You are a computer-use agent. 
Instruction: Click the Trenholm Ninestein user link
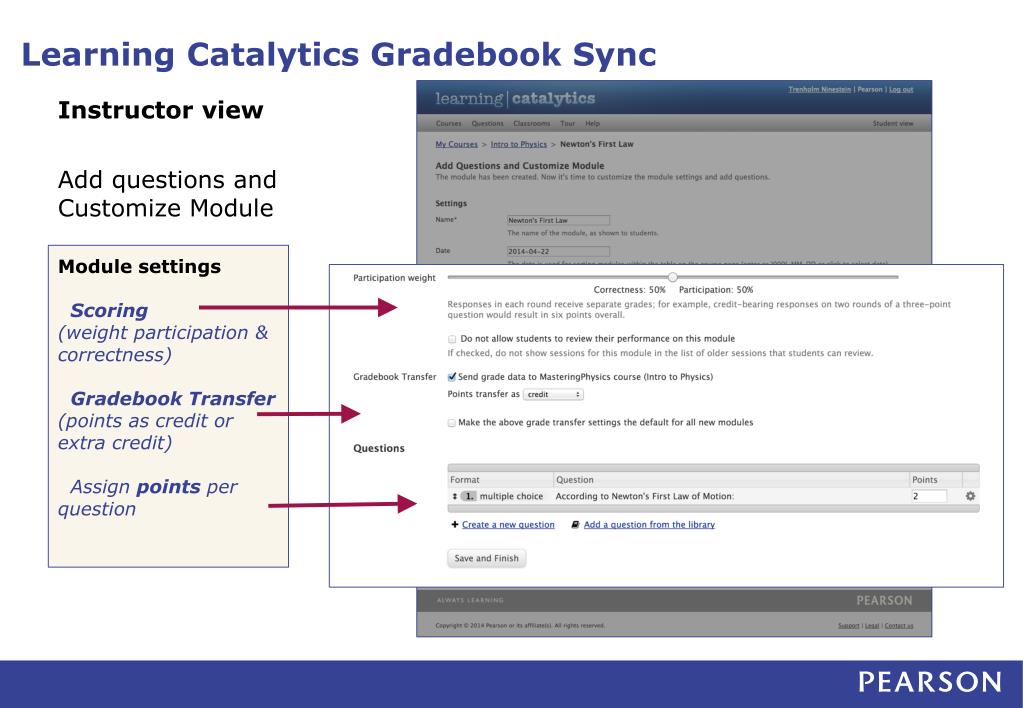(819, 89)
